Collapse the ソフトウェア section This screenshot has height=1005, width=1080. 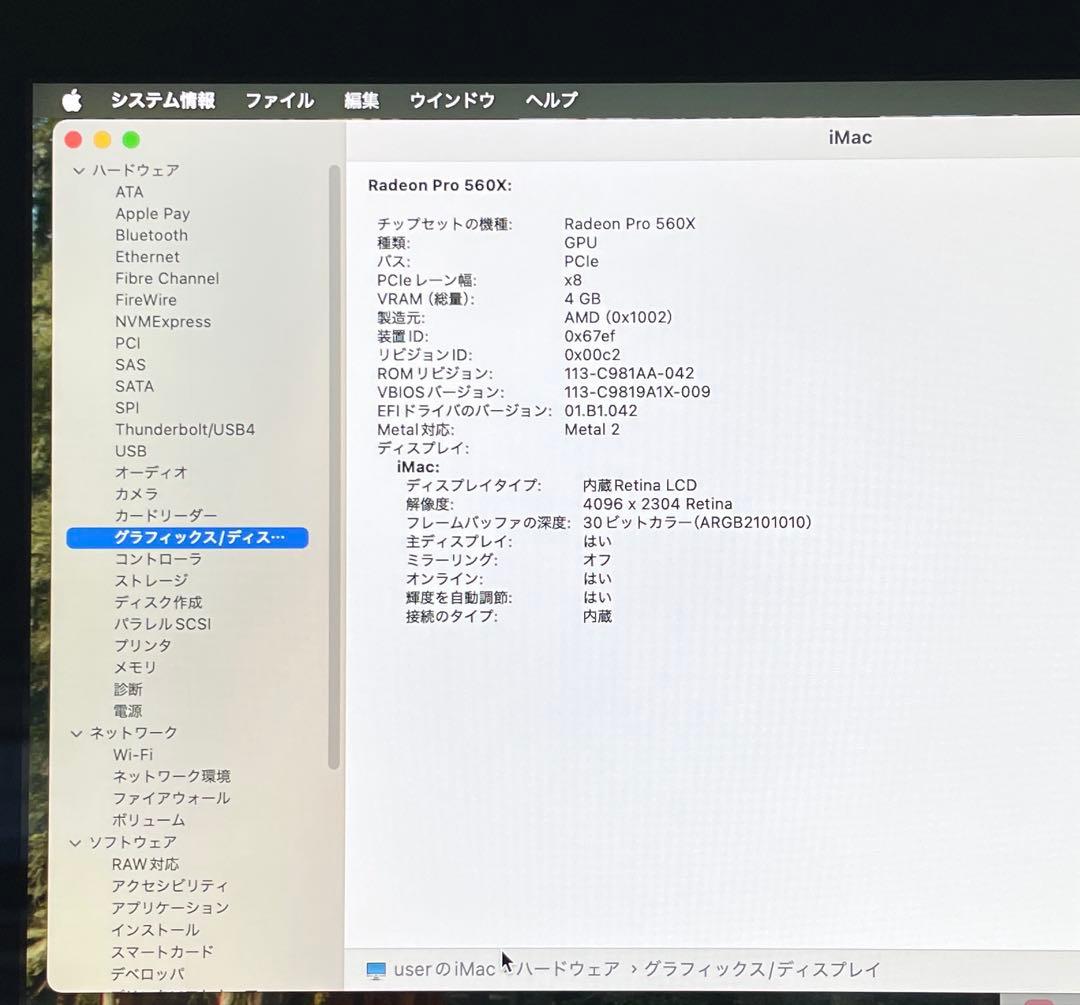click(x=78, y=842)
